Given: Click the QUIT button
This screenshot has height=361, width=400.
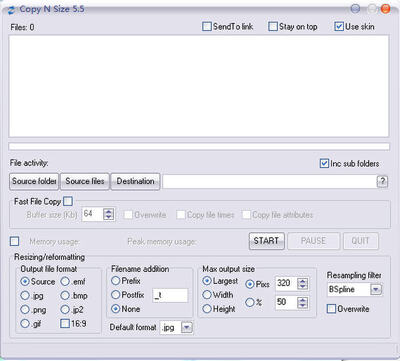Looking at the screenshot, I should click(x=361, y=241).
